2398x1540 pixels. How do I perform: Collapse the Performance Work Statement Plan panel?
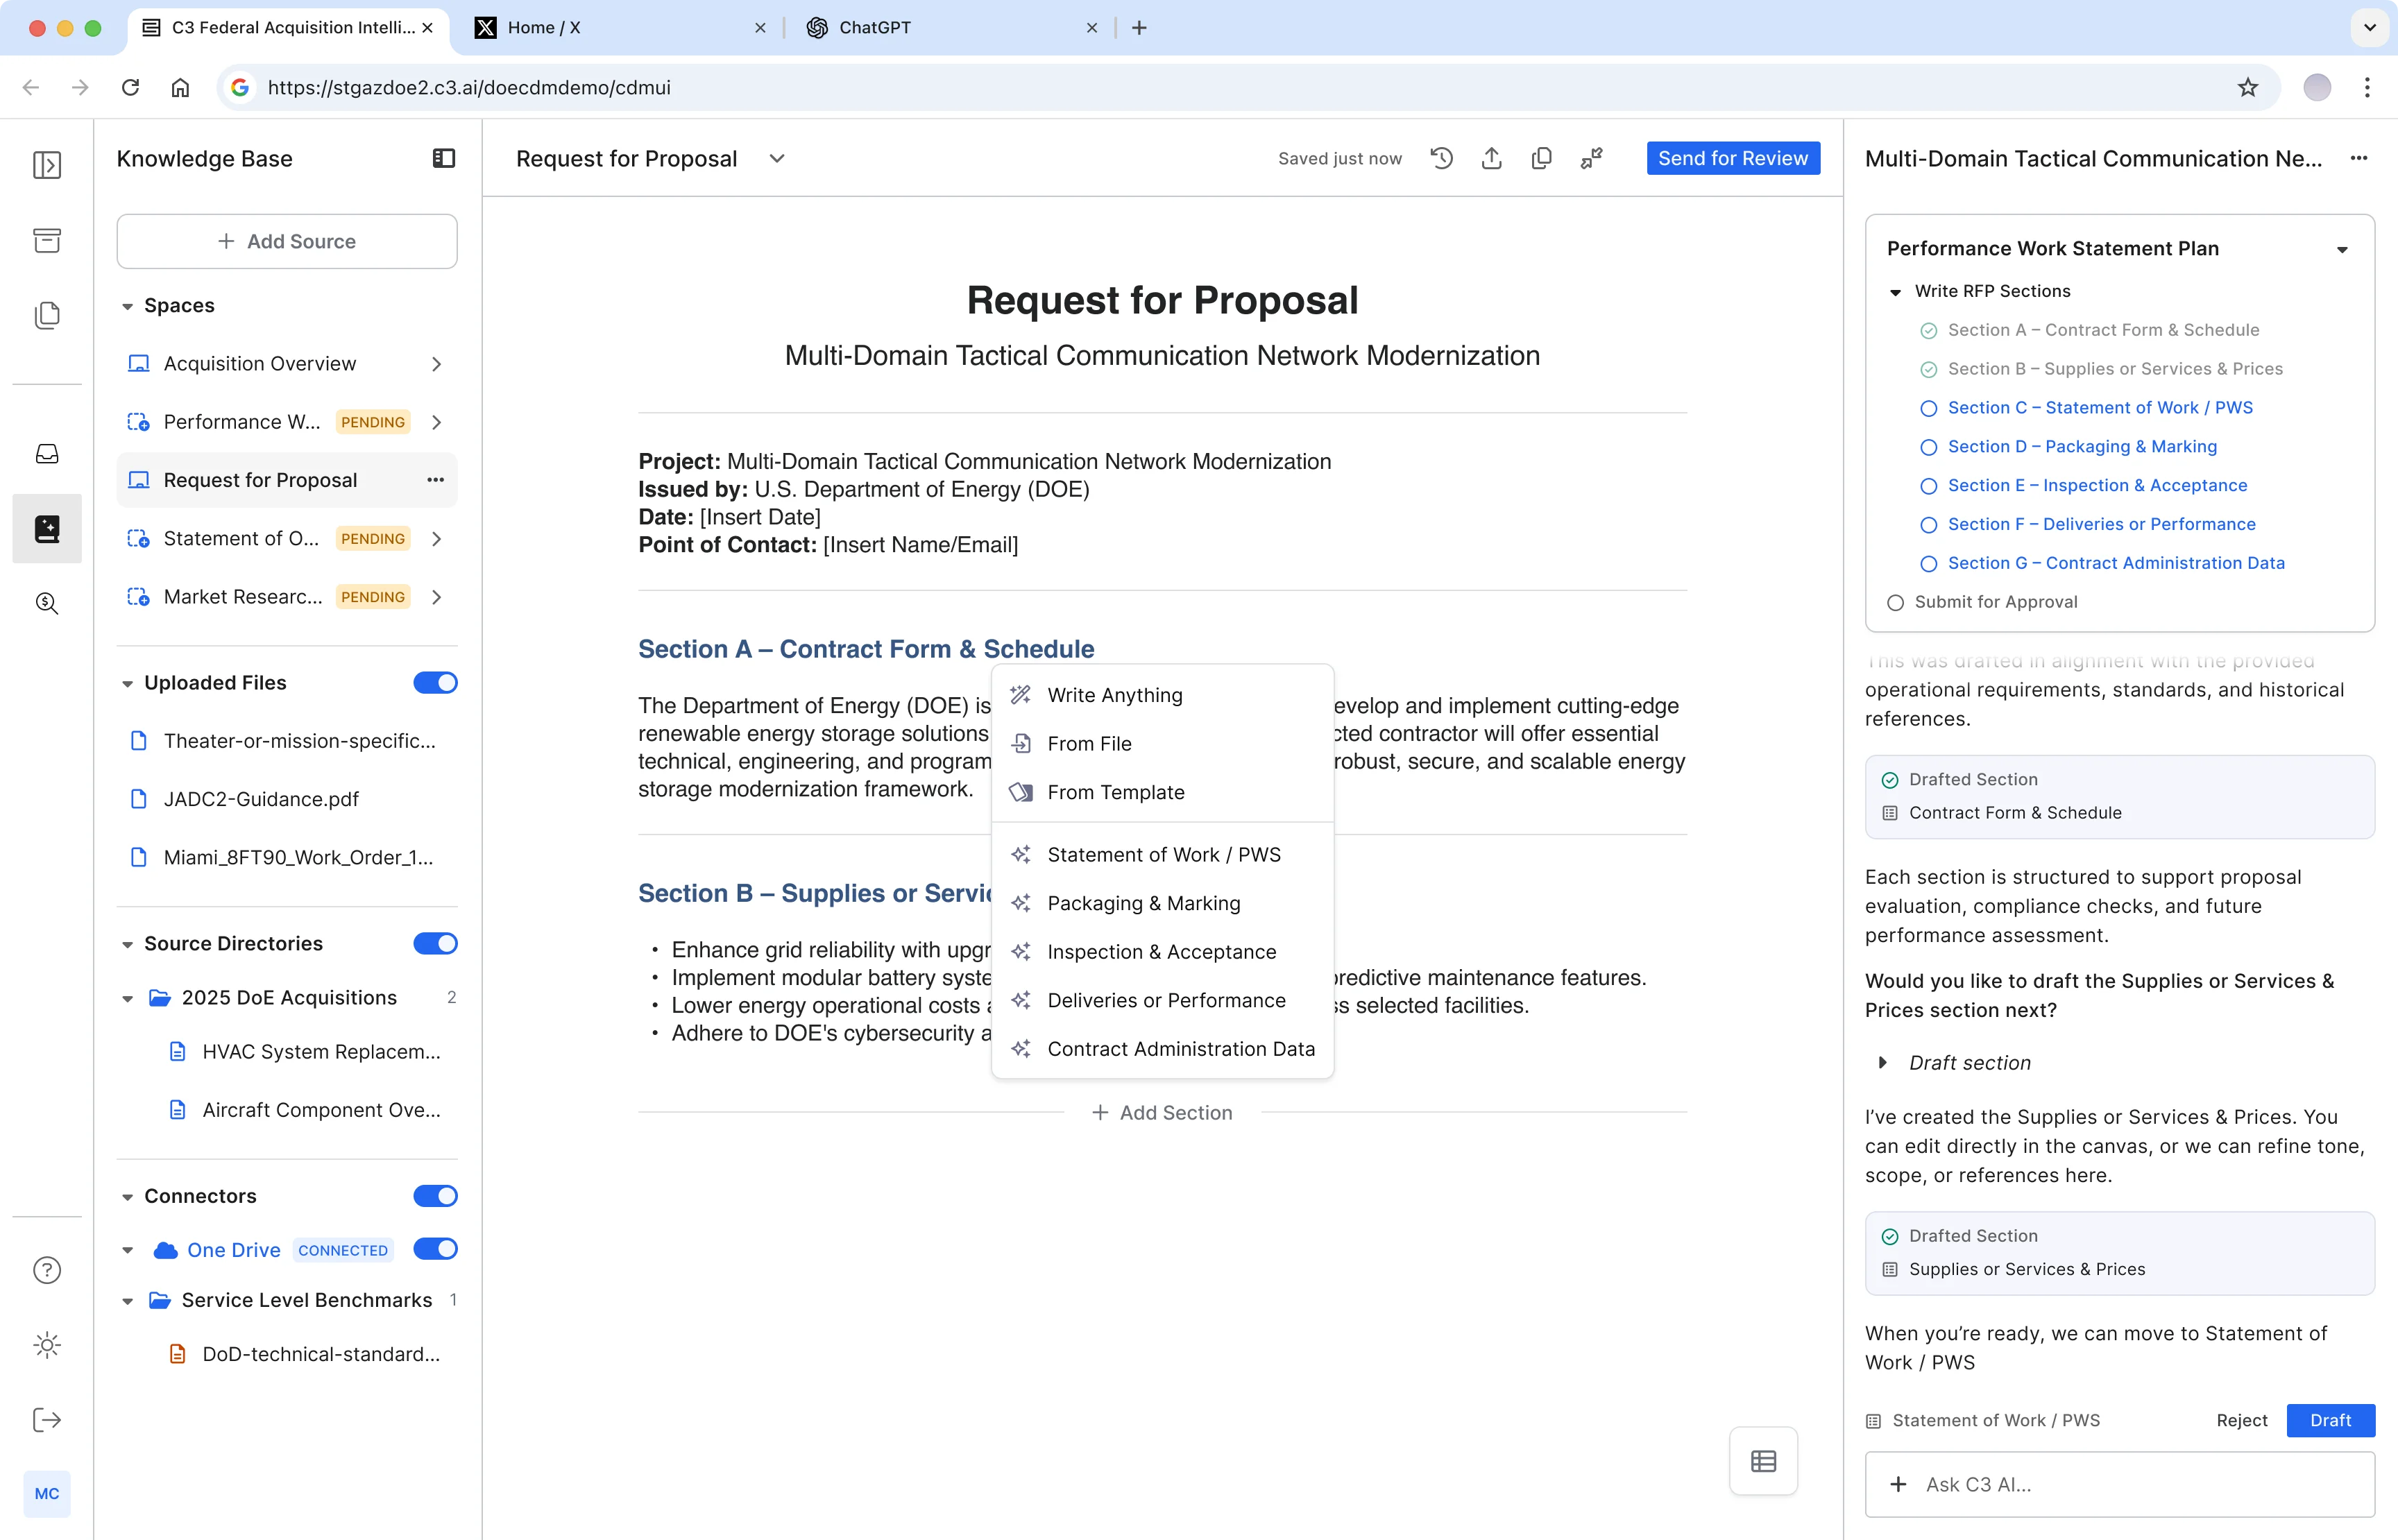(2342, 249)
